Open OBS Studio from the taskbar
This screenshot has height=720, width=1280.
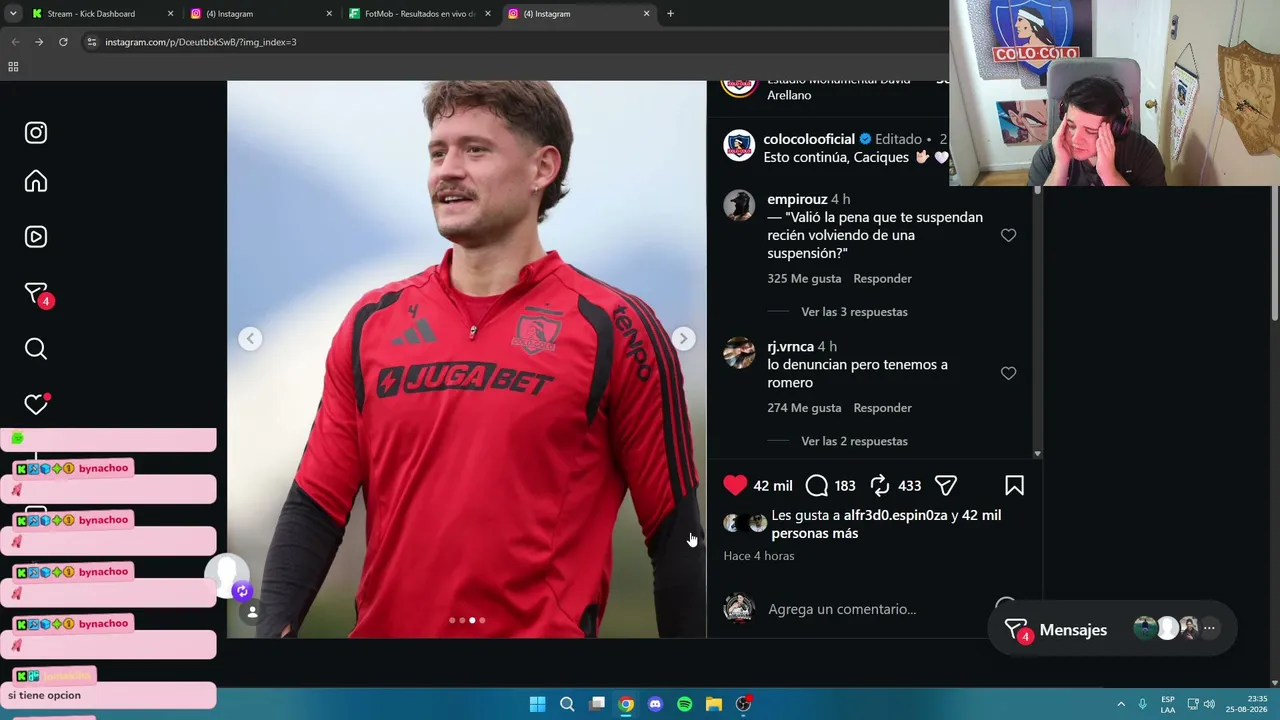[743, 704]
